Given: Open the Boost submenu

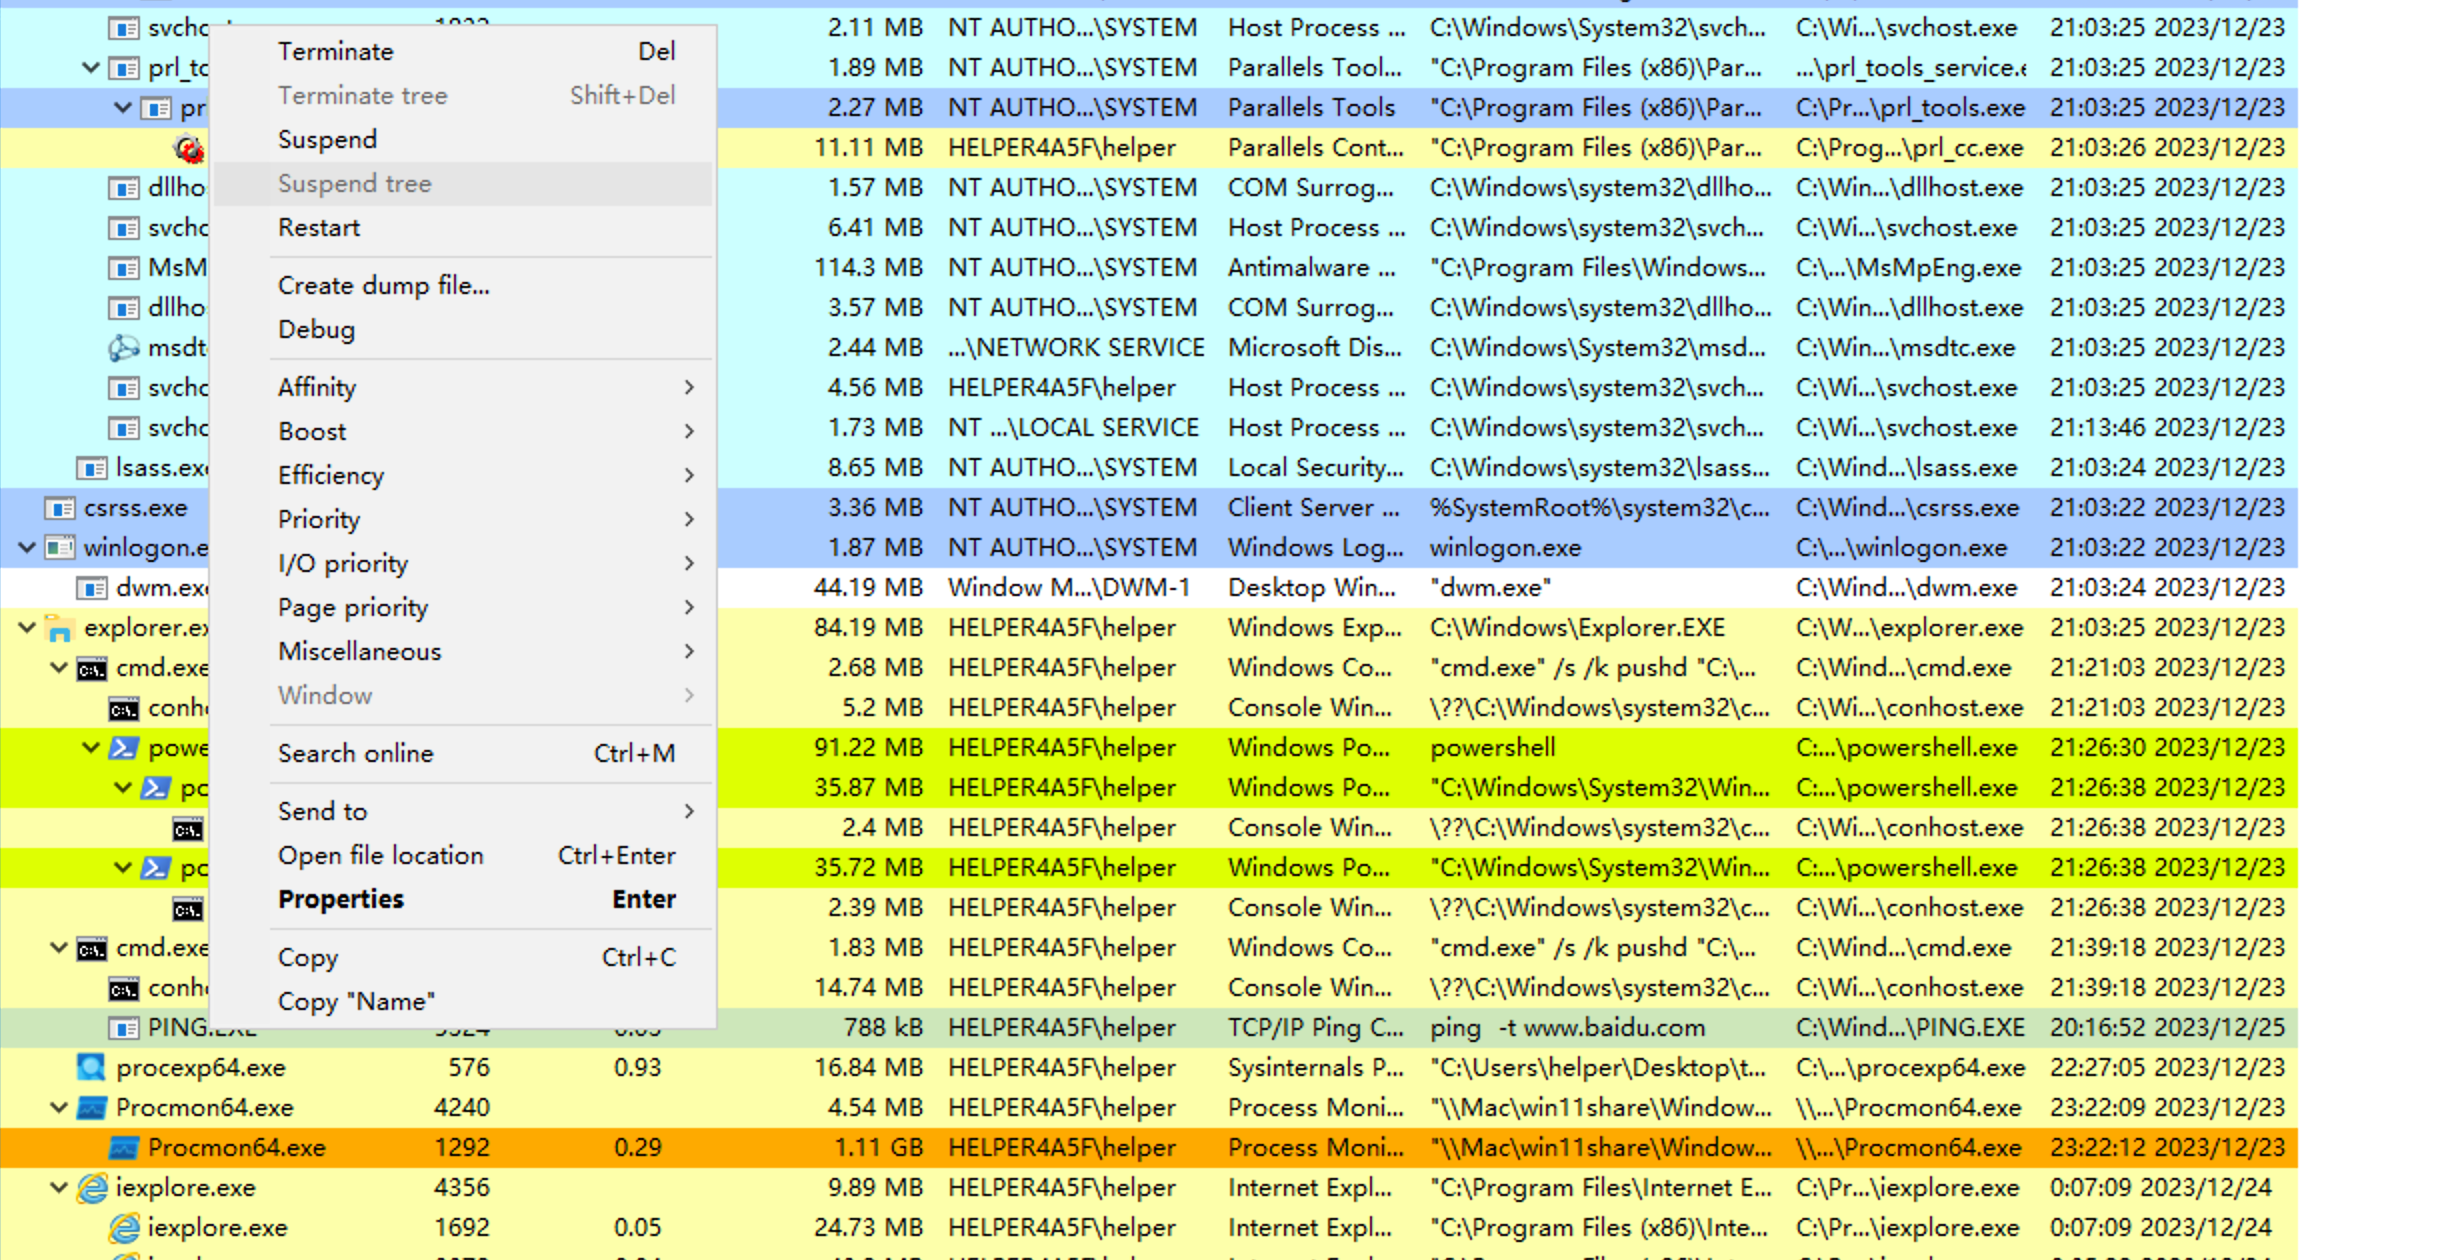Looking at the screenshot, I should click(x=464, y=431).
